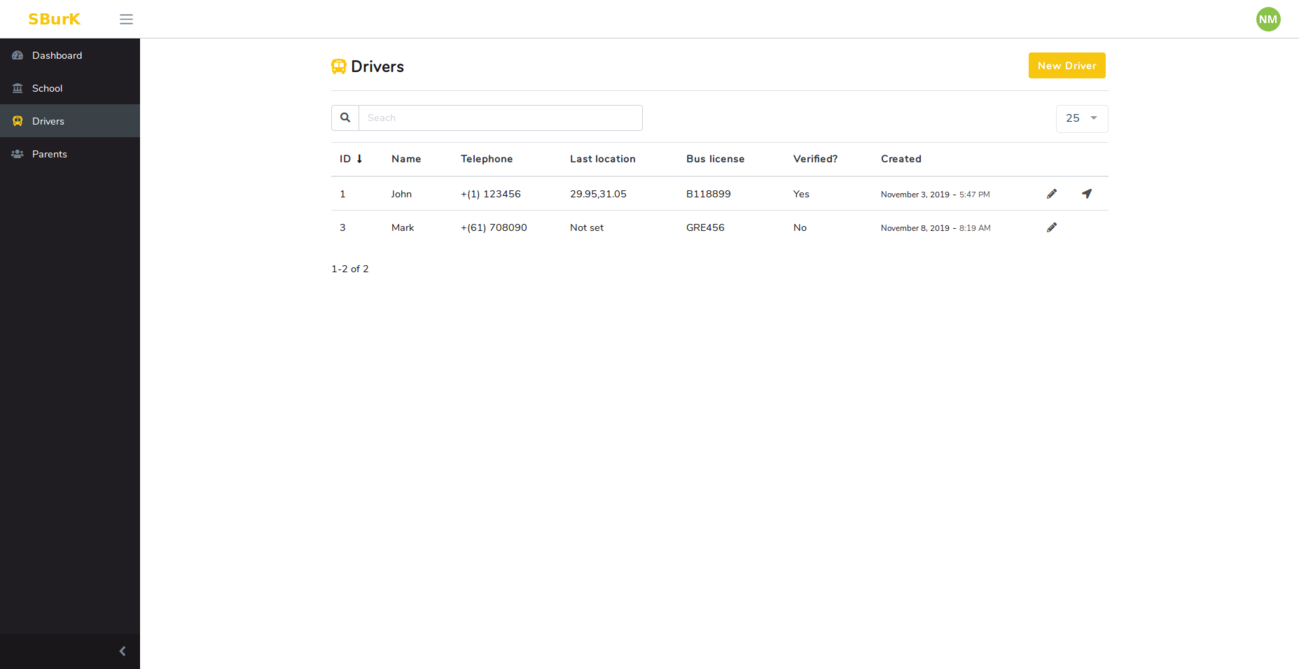The height and width of the screenshot is (669, 1299).
Task: Collapse the sidebar using the bottom-left chevron
Action: (x=122, y=650)
